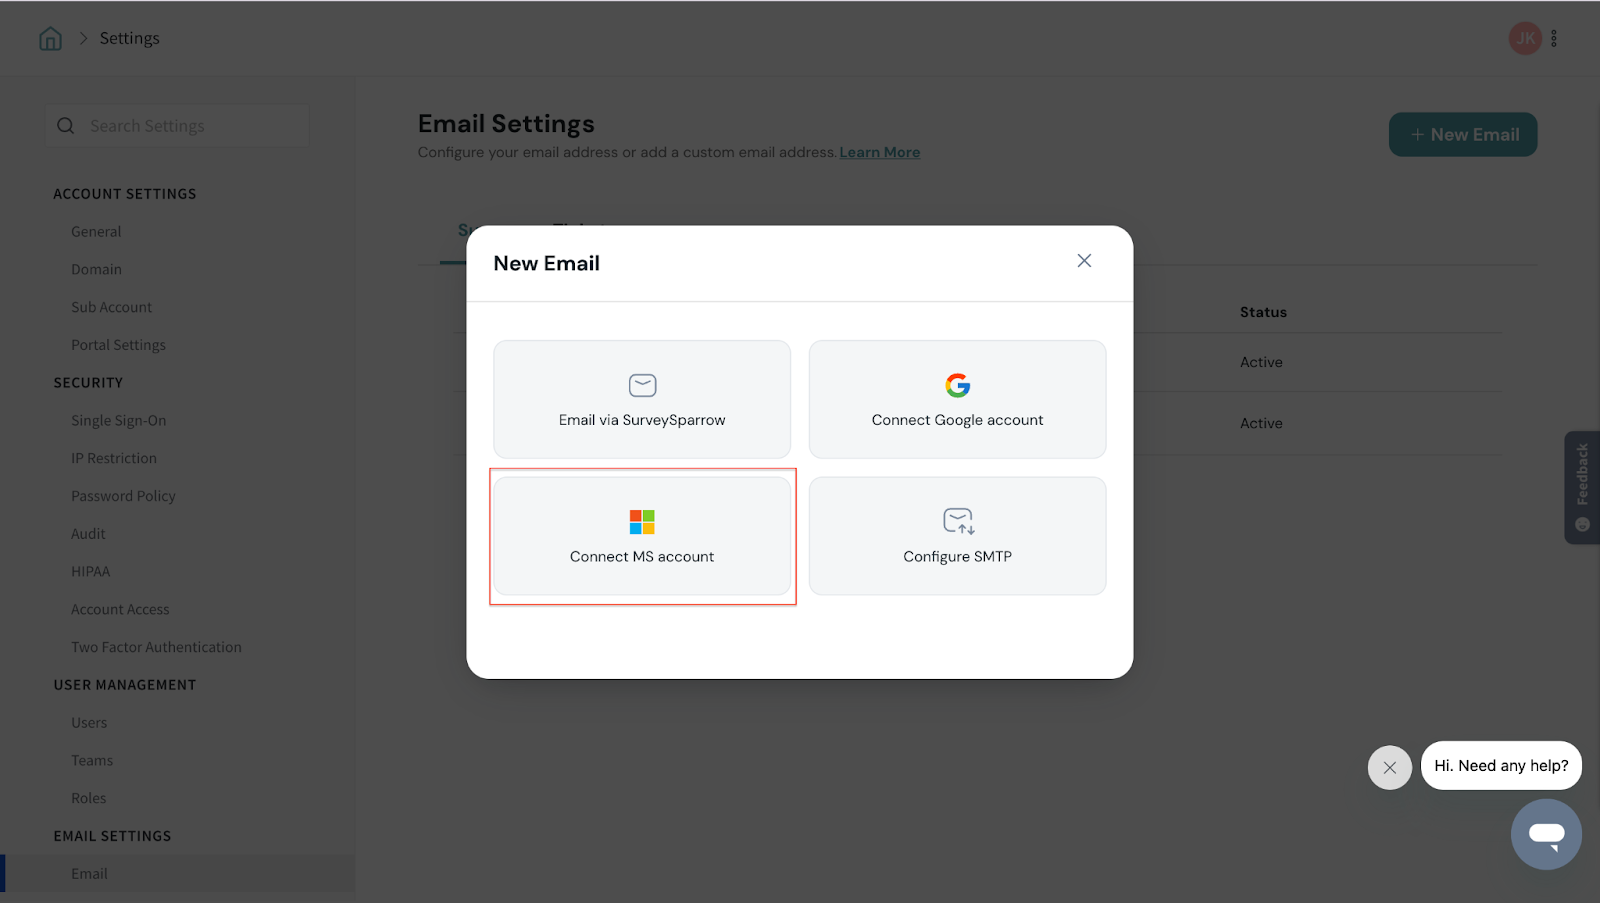1600x903 pixels.
Task: Dismiss the 'Need any help?' popup
Action: (1389, 768)
